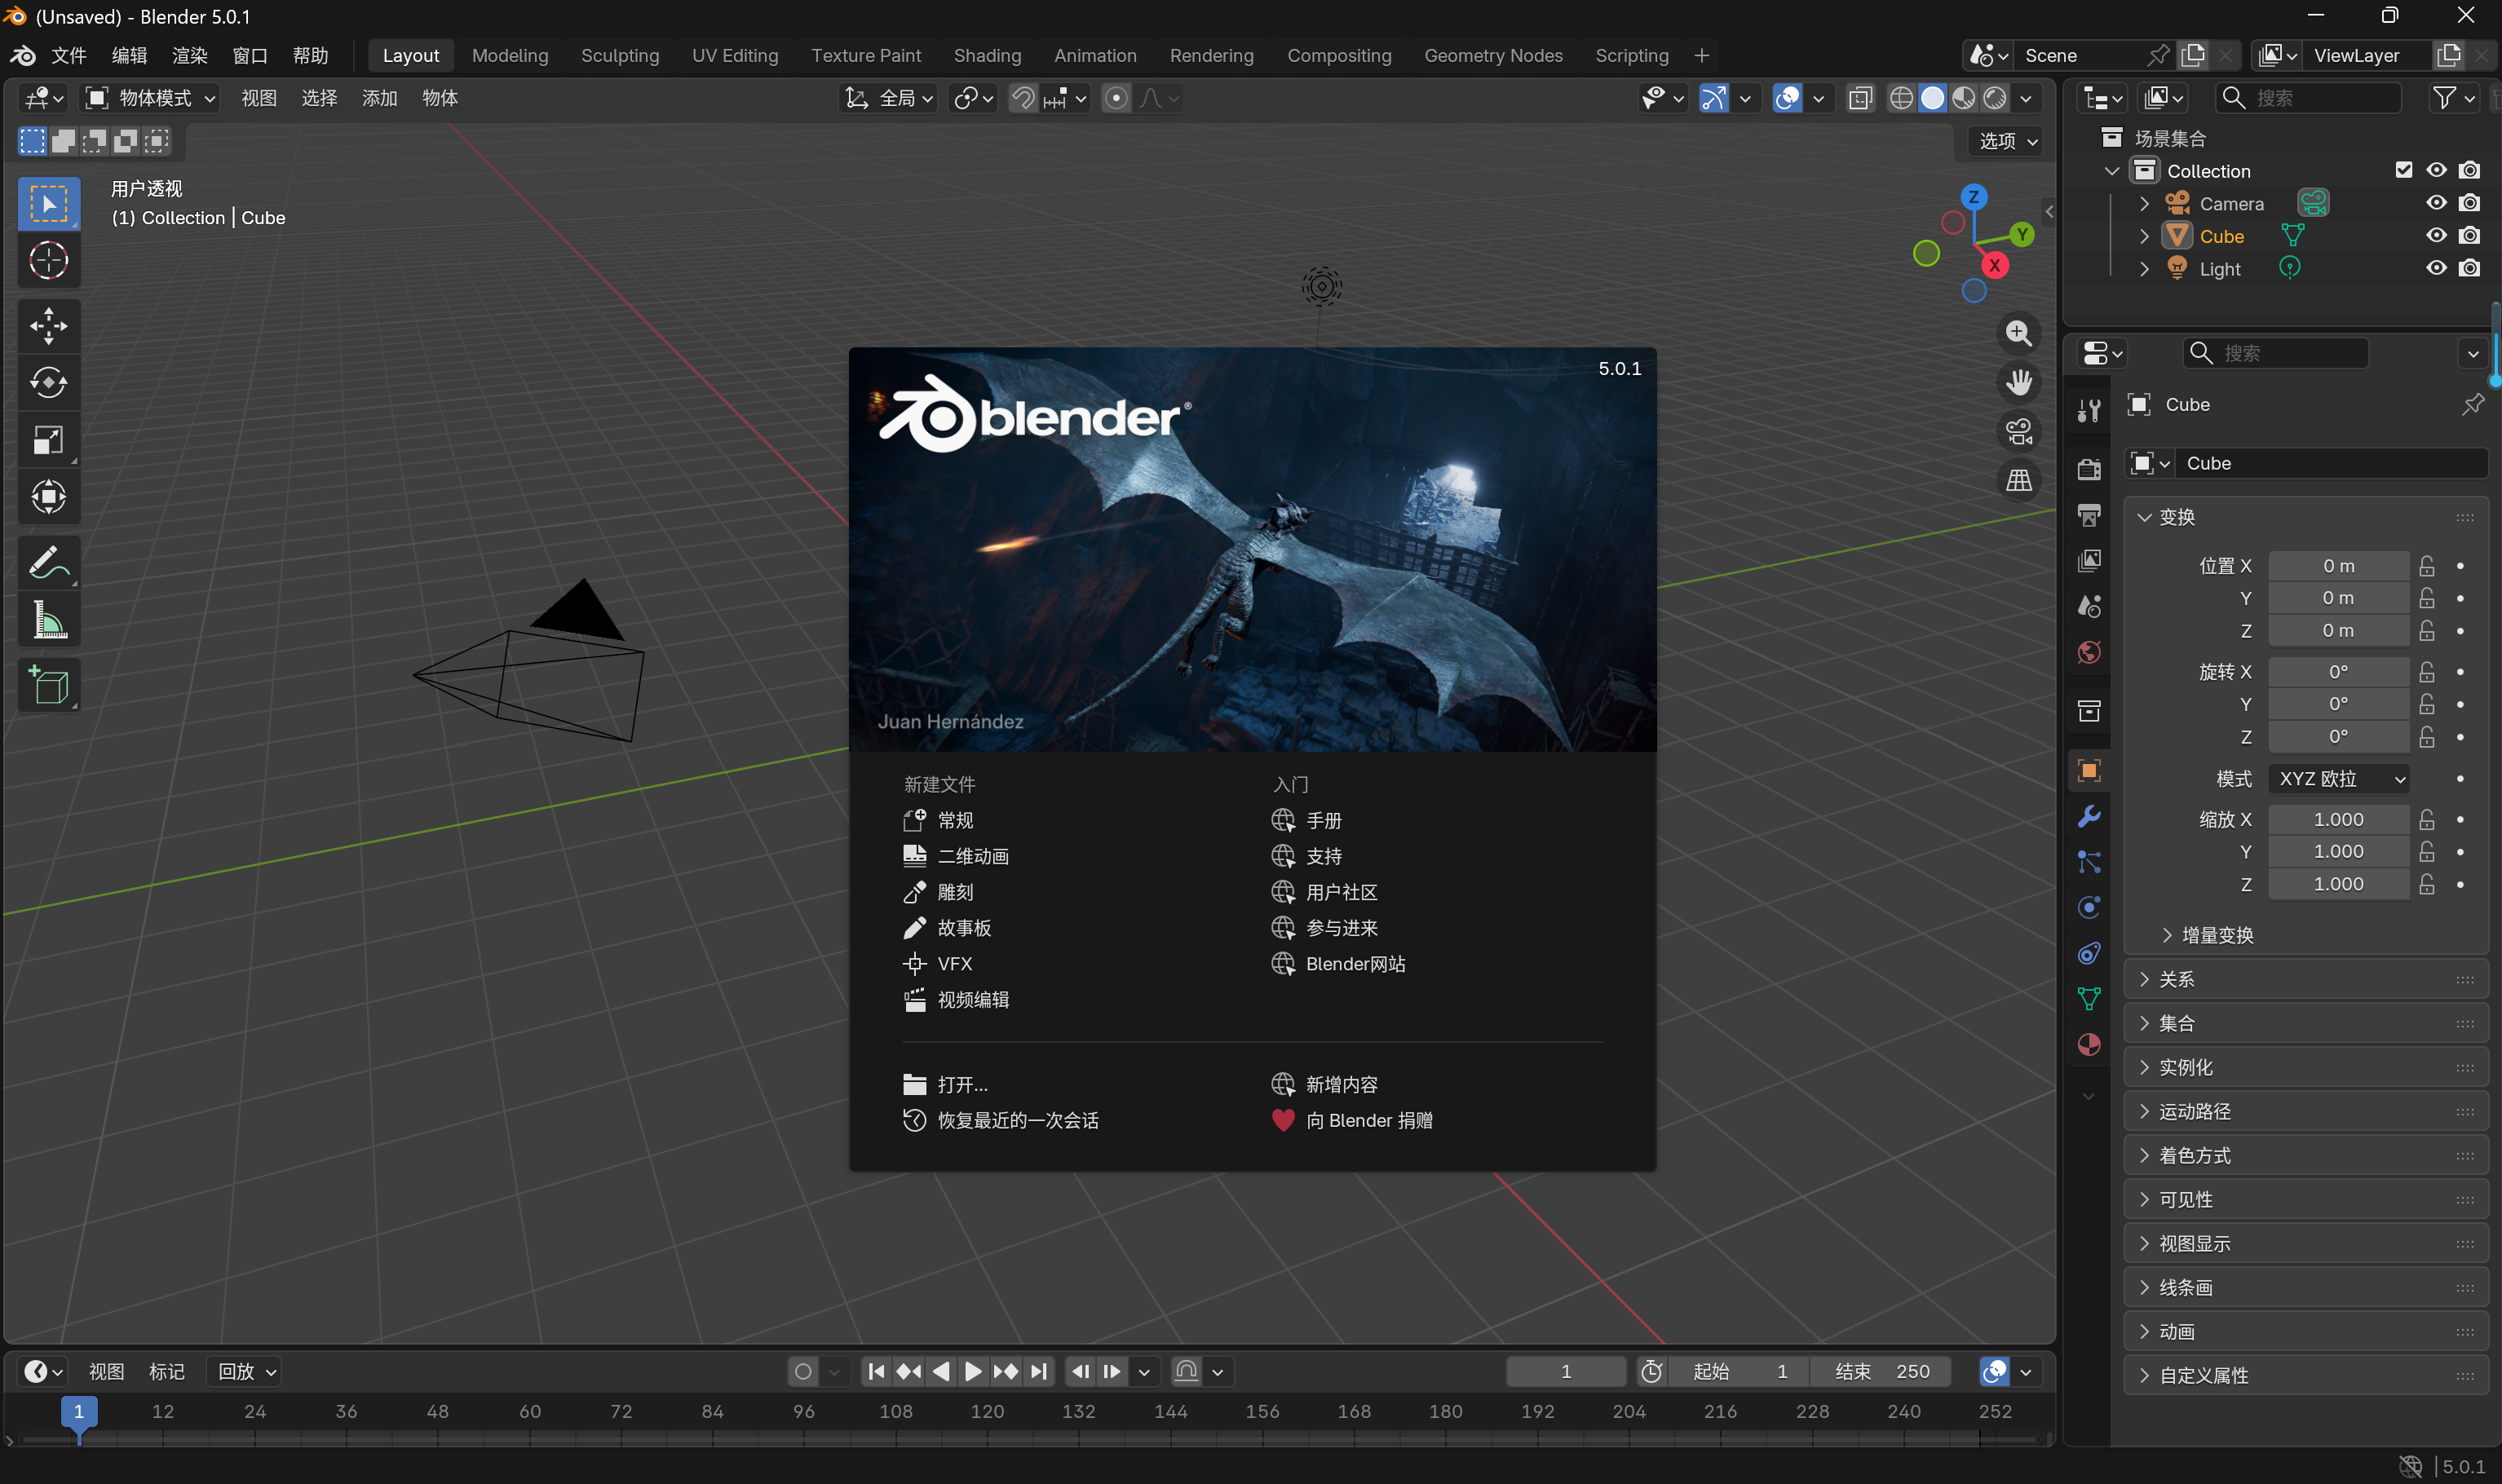This screenshot has width=2502, height=1484.
Task: Select the Add Cube tool
Action: point(48,686)
